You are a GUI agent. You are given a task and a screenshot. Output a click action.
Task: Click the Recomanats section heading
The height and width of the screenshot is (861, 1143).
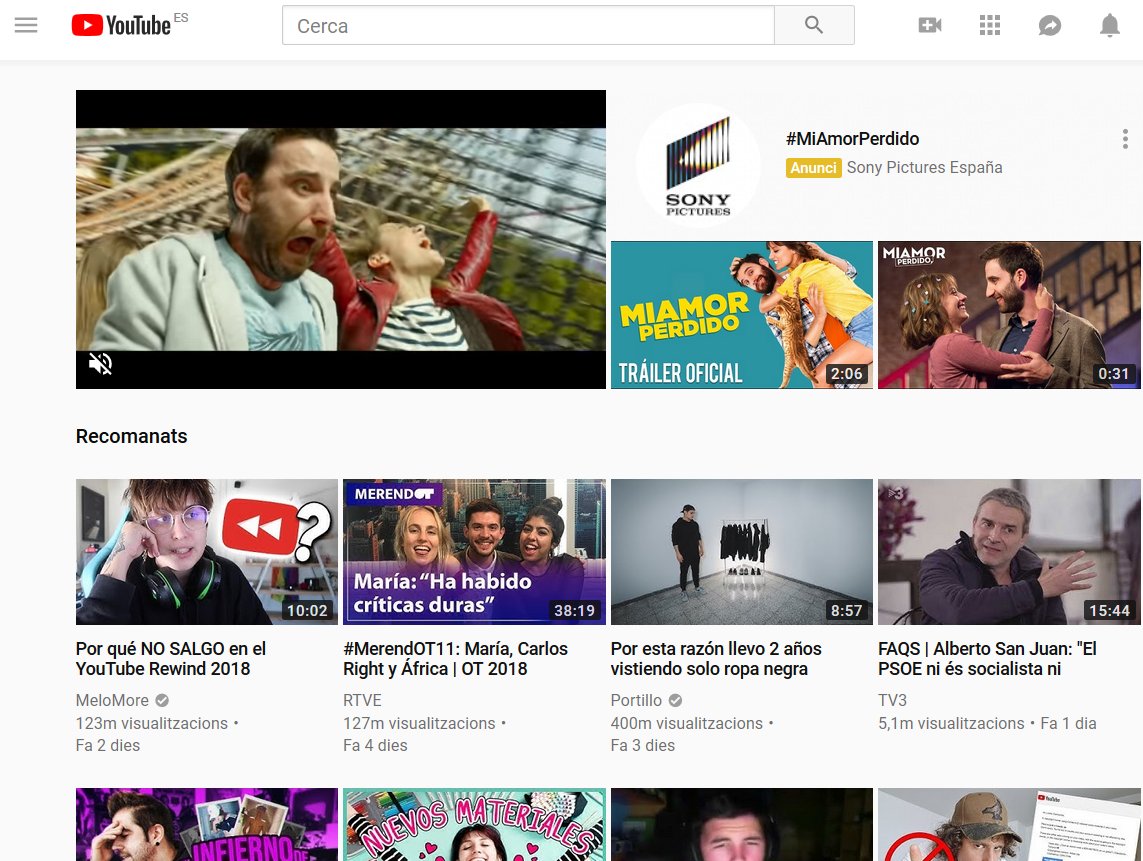pos(131,436)
